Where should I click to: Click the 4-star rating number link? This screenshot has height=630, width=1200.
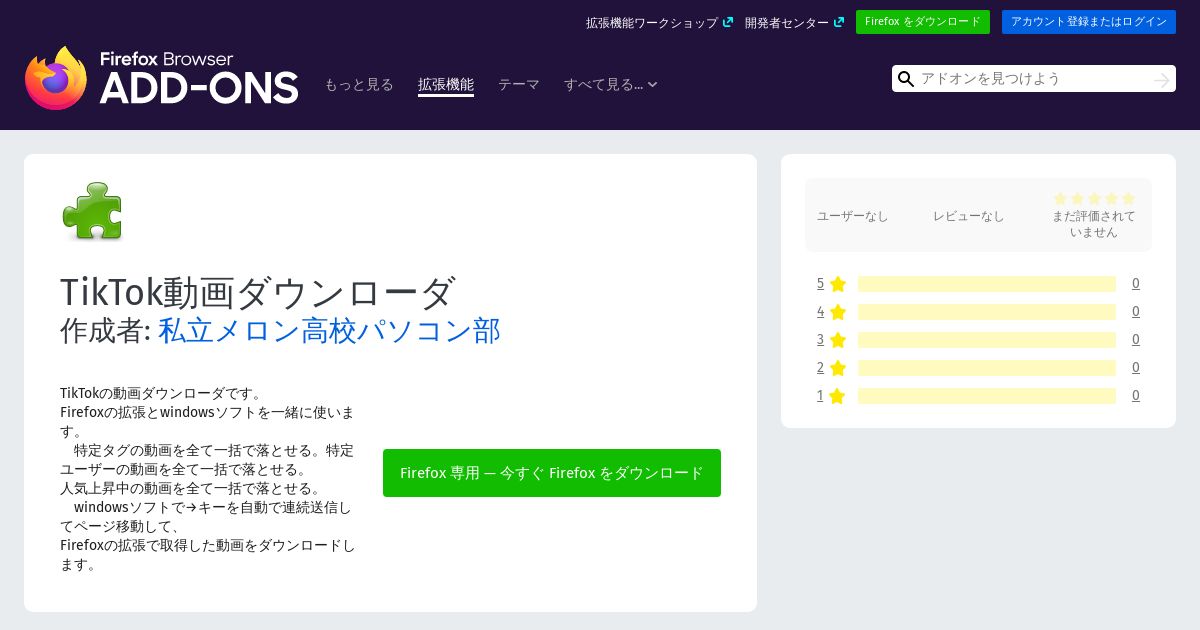pyautogui.click(x=821, y=312)
